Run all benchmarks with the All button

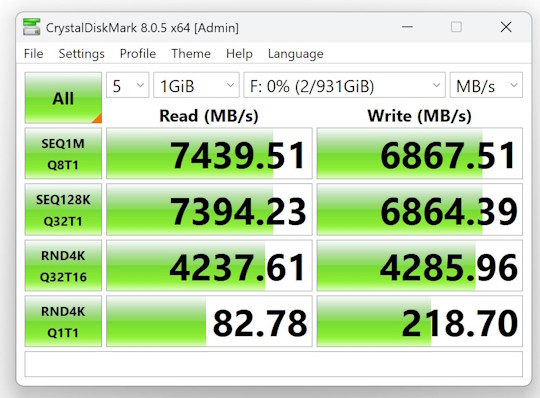63,98
